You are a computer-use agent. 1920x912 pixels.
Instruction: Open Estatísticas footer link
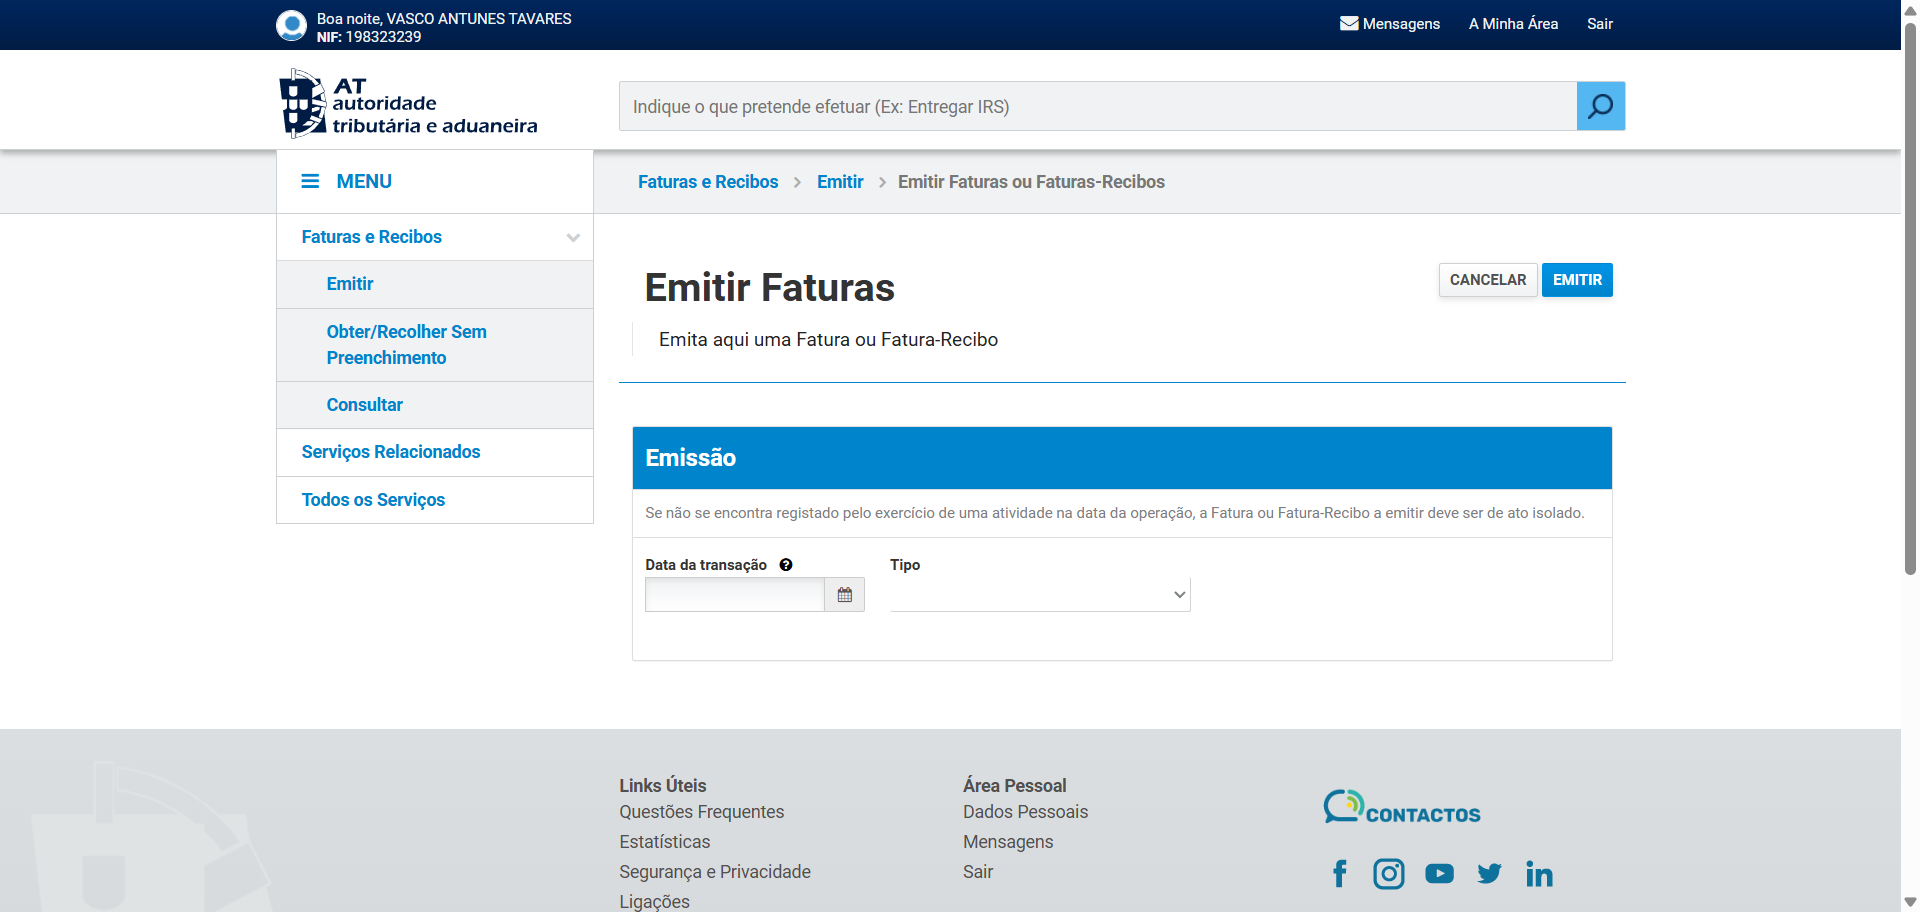(665, 842)
